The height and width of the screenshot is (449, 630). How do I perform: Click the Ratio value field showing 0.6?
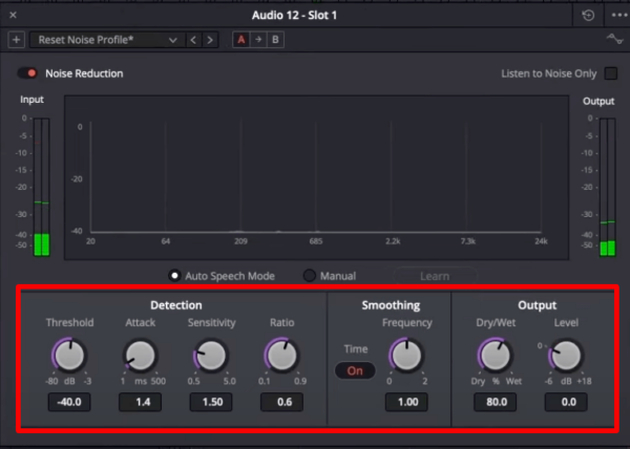click(x=281, y=402)
